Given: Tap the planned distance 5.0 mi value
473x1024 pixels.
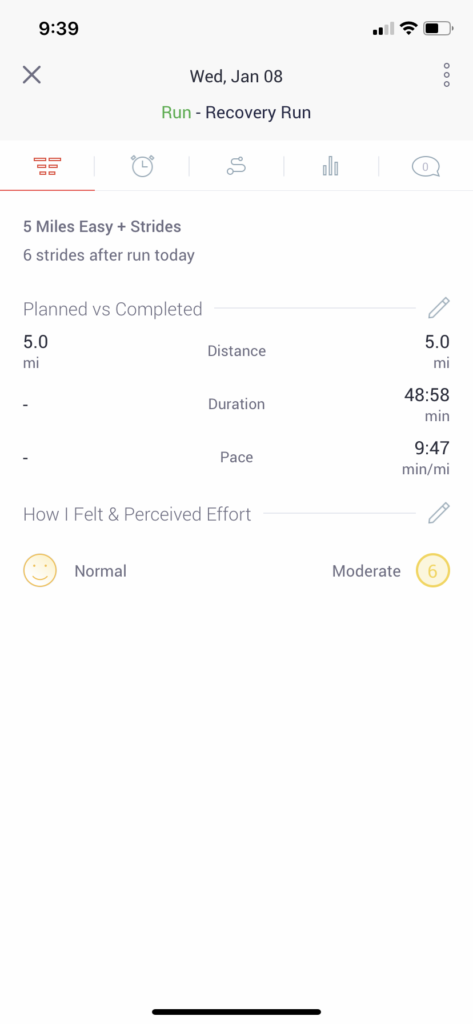Looking at the screenshot, I should pyautogui.click(x=35, y=351).
